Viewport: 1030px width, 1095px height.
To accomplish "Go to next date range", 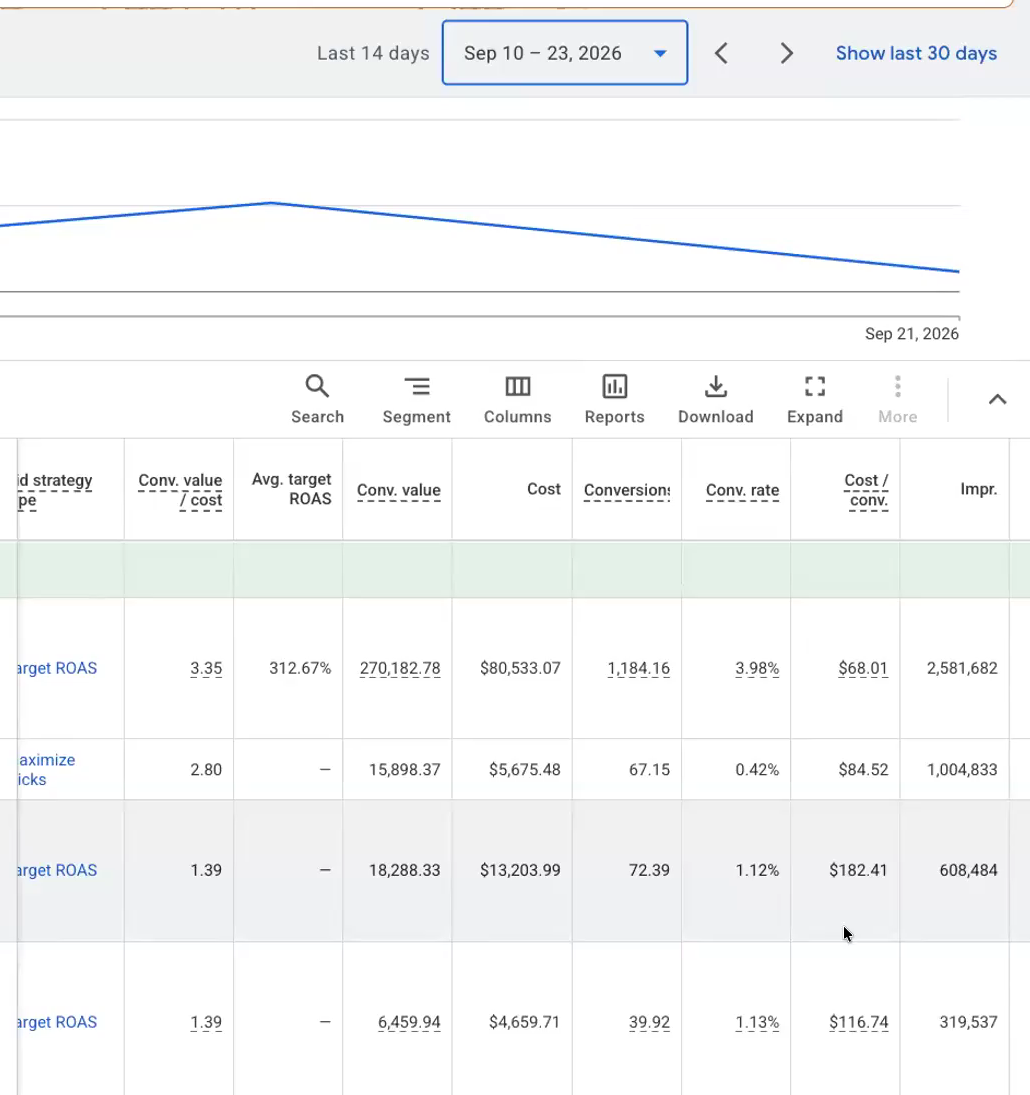I will point(786,53).
